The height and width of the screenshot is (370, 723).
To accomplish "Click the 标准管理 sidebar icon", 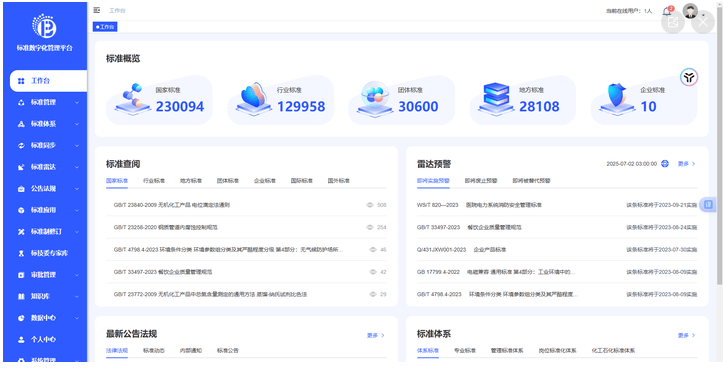I will (x=21, y=102).
